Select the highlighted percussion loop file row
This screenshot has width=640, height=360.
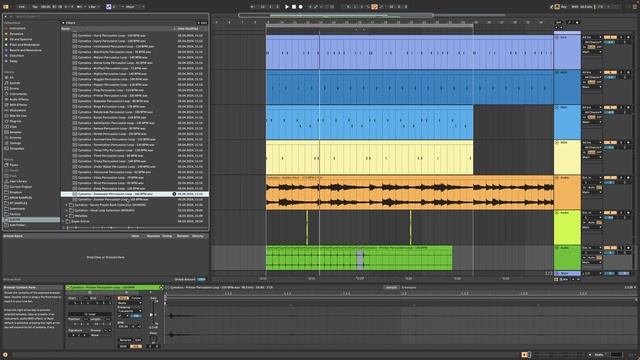(135, 194)
